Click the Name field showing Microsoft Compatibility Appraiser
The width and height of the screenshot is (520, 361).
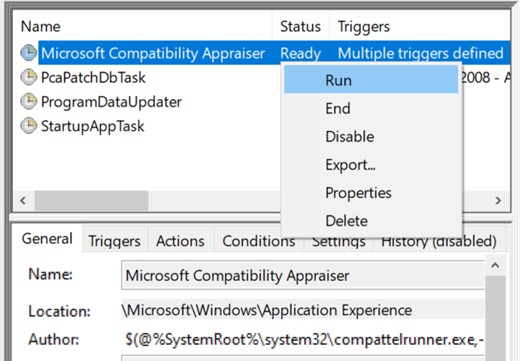[303, 275]
